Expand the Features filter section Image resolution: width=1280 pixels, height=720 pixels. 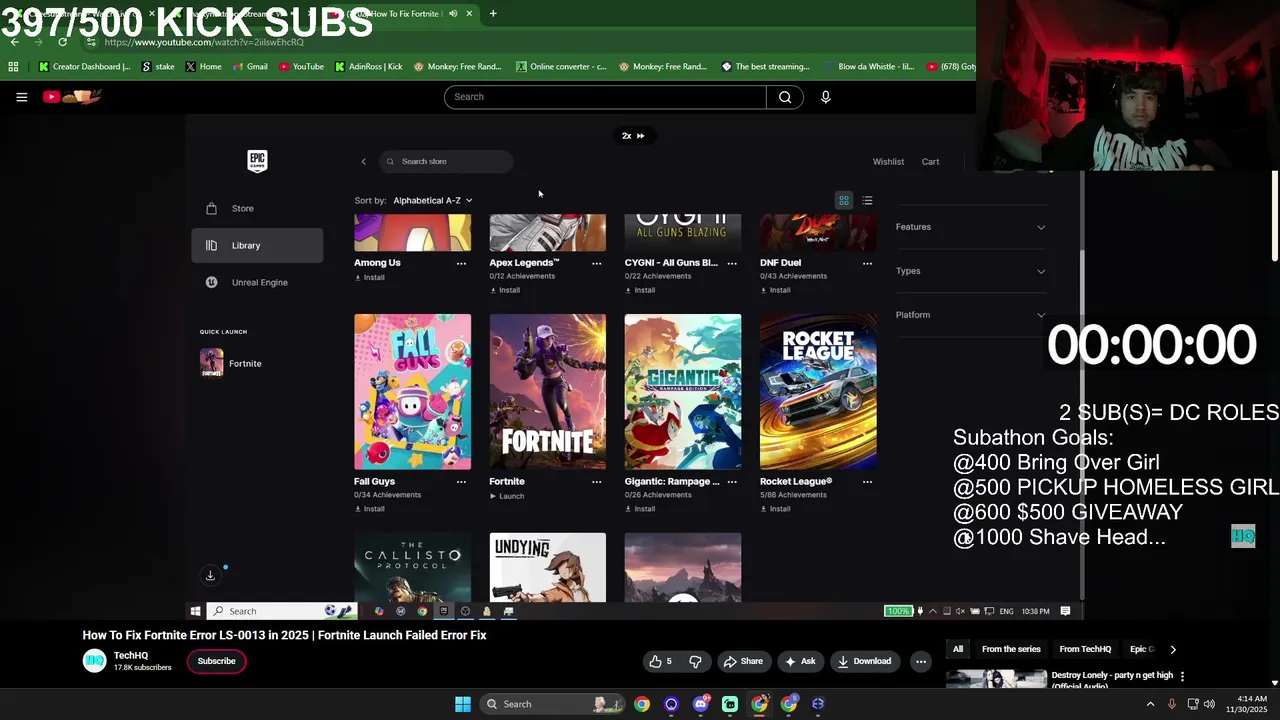click(970, 227)
